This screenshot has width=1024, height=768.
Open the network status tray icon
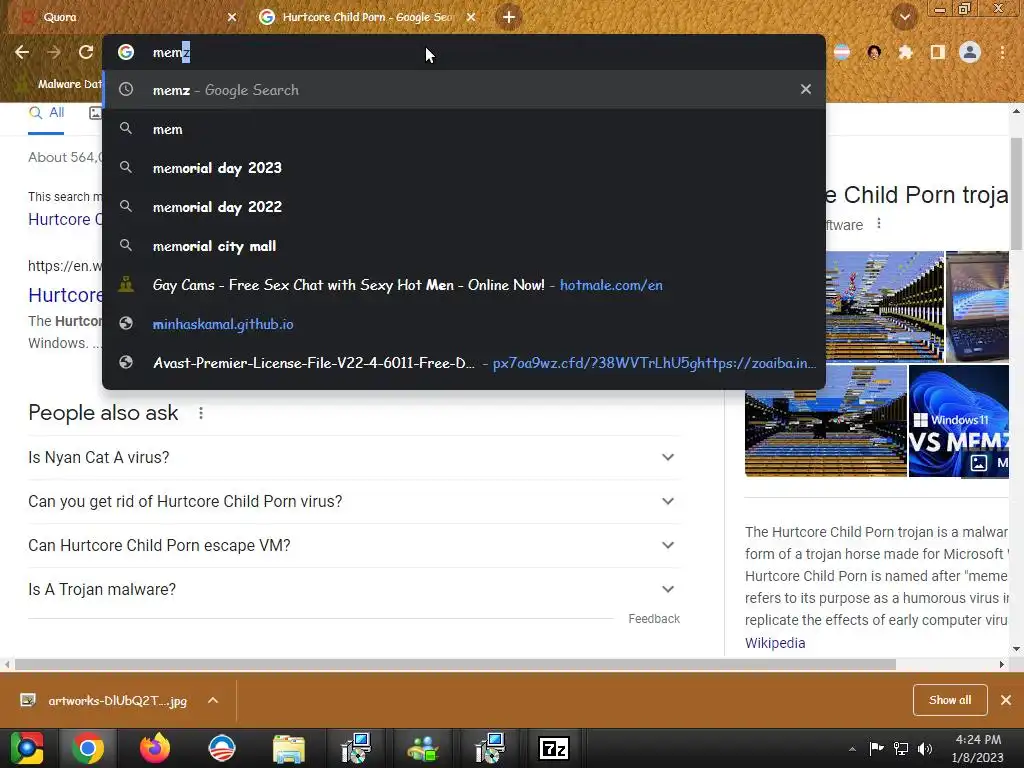pos(901,748)
